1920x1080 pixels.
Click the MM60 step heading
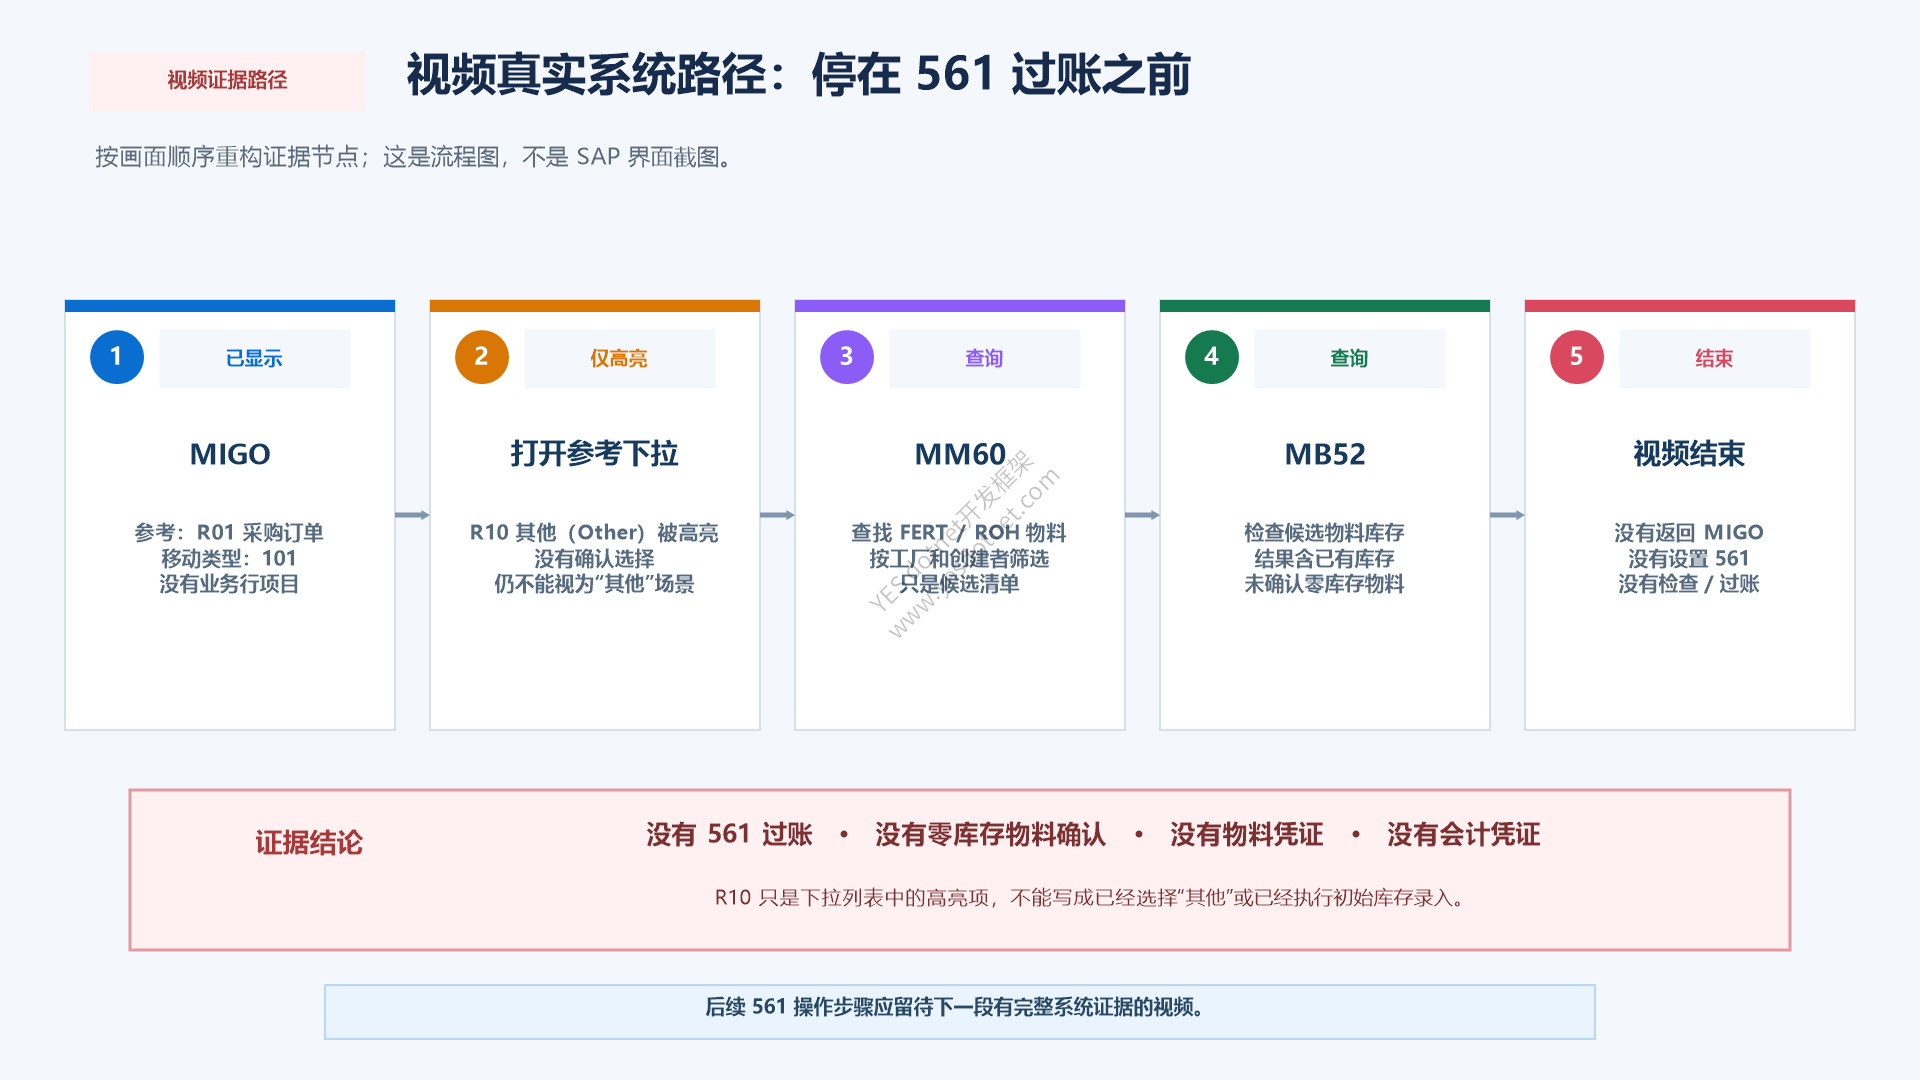tap(960, 454)
